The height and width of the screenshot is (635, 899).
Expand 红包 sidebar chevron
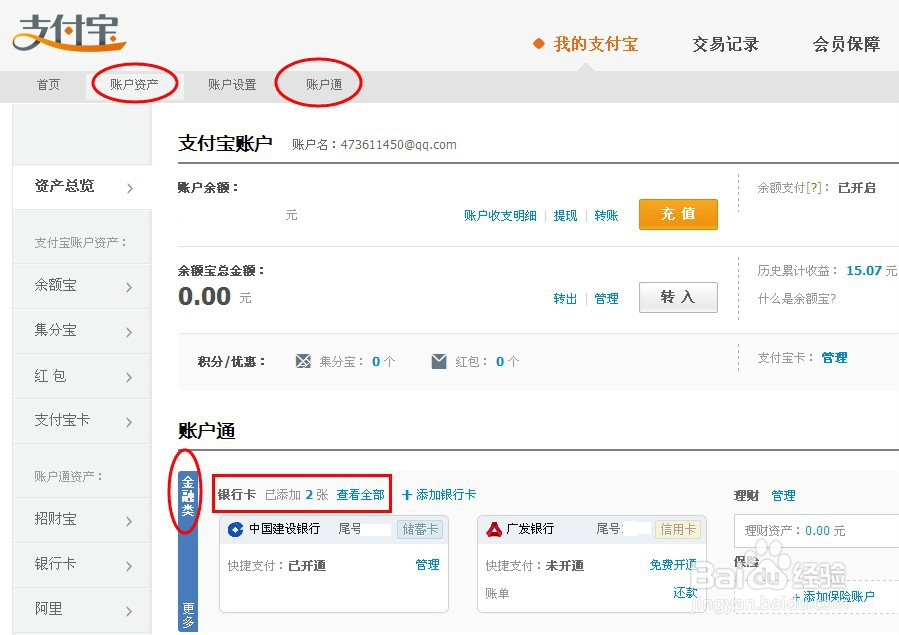click(130, 377)
